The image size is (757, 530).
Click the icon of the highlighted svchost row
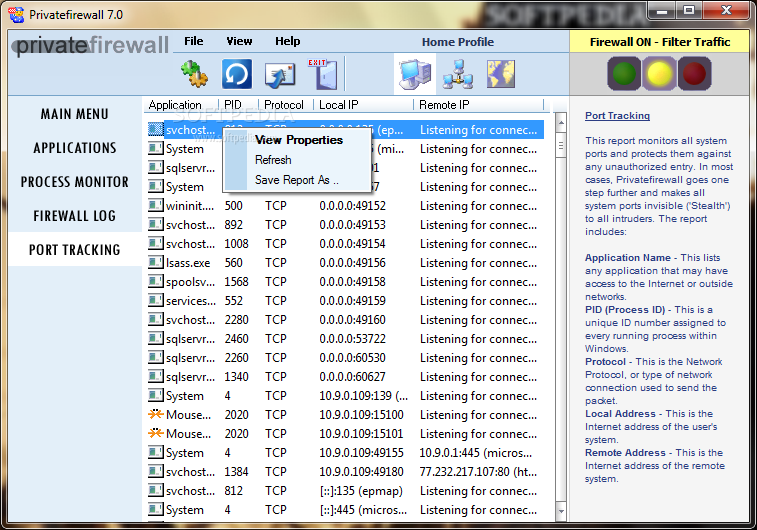click(x=155, y=129)
